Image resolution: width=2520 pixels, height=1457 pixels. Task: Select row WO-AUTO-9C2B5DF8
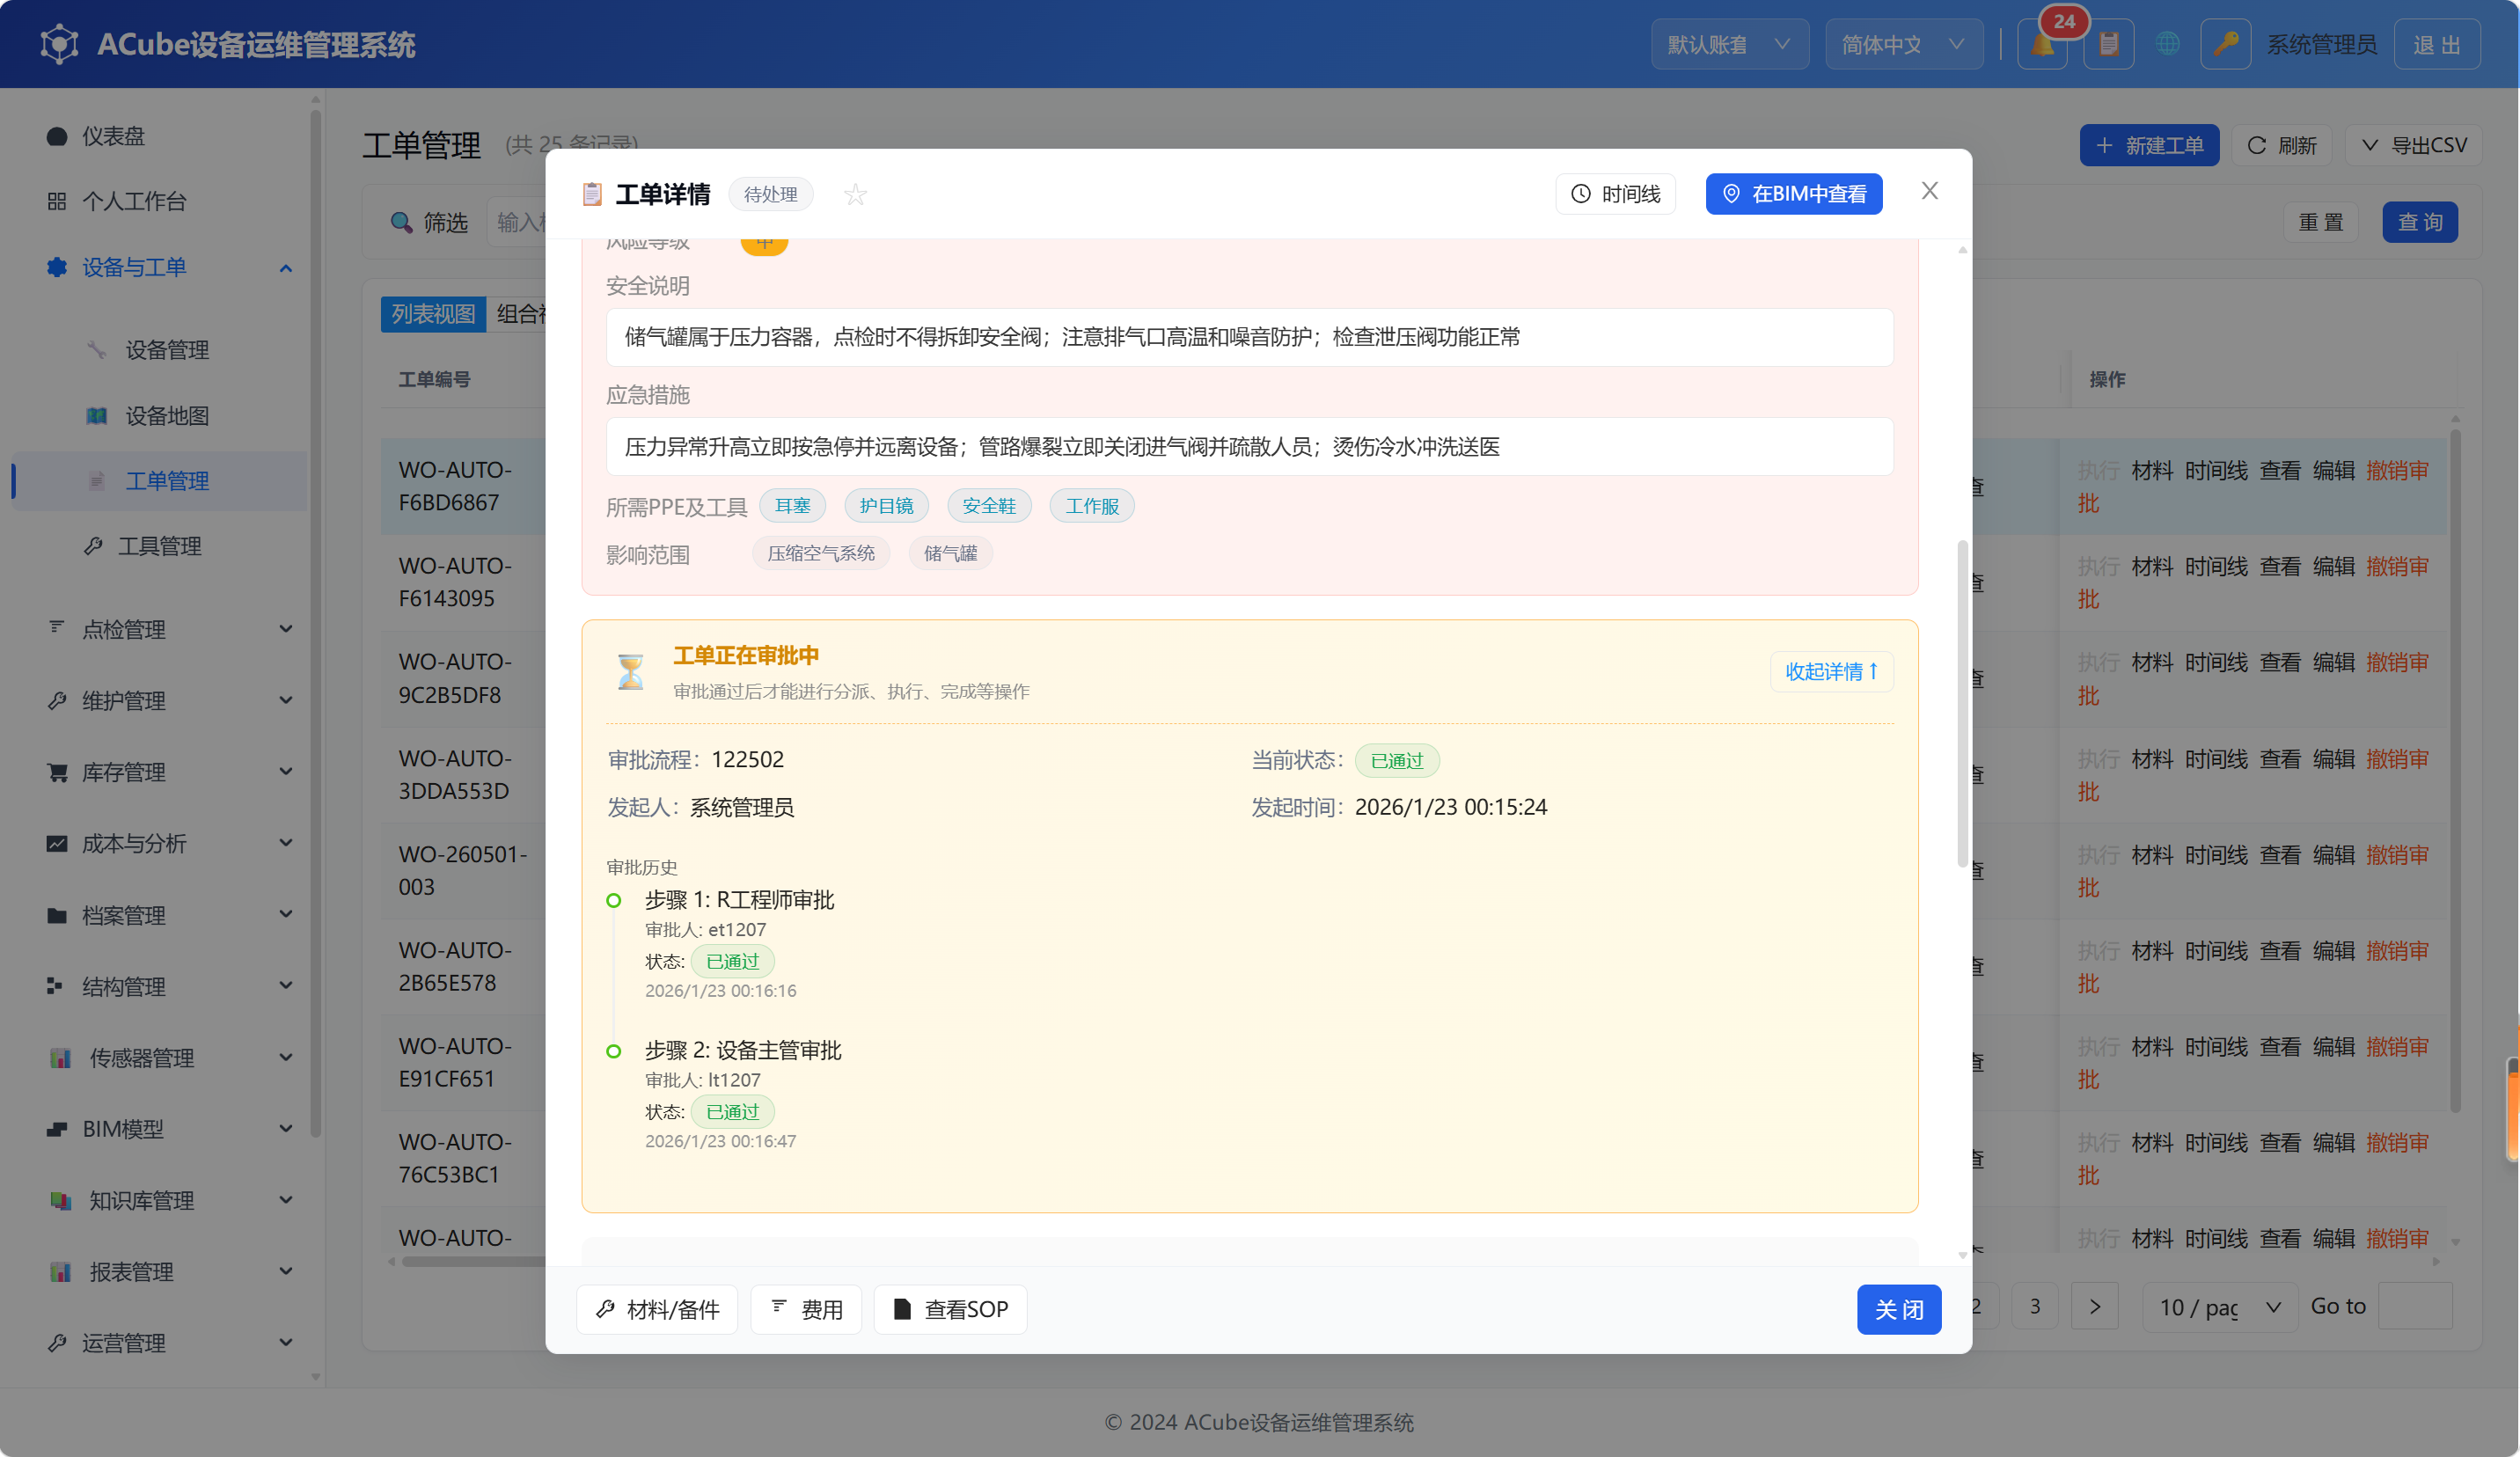[x=463, y=678]
